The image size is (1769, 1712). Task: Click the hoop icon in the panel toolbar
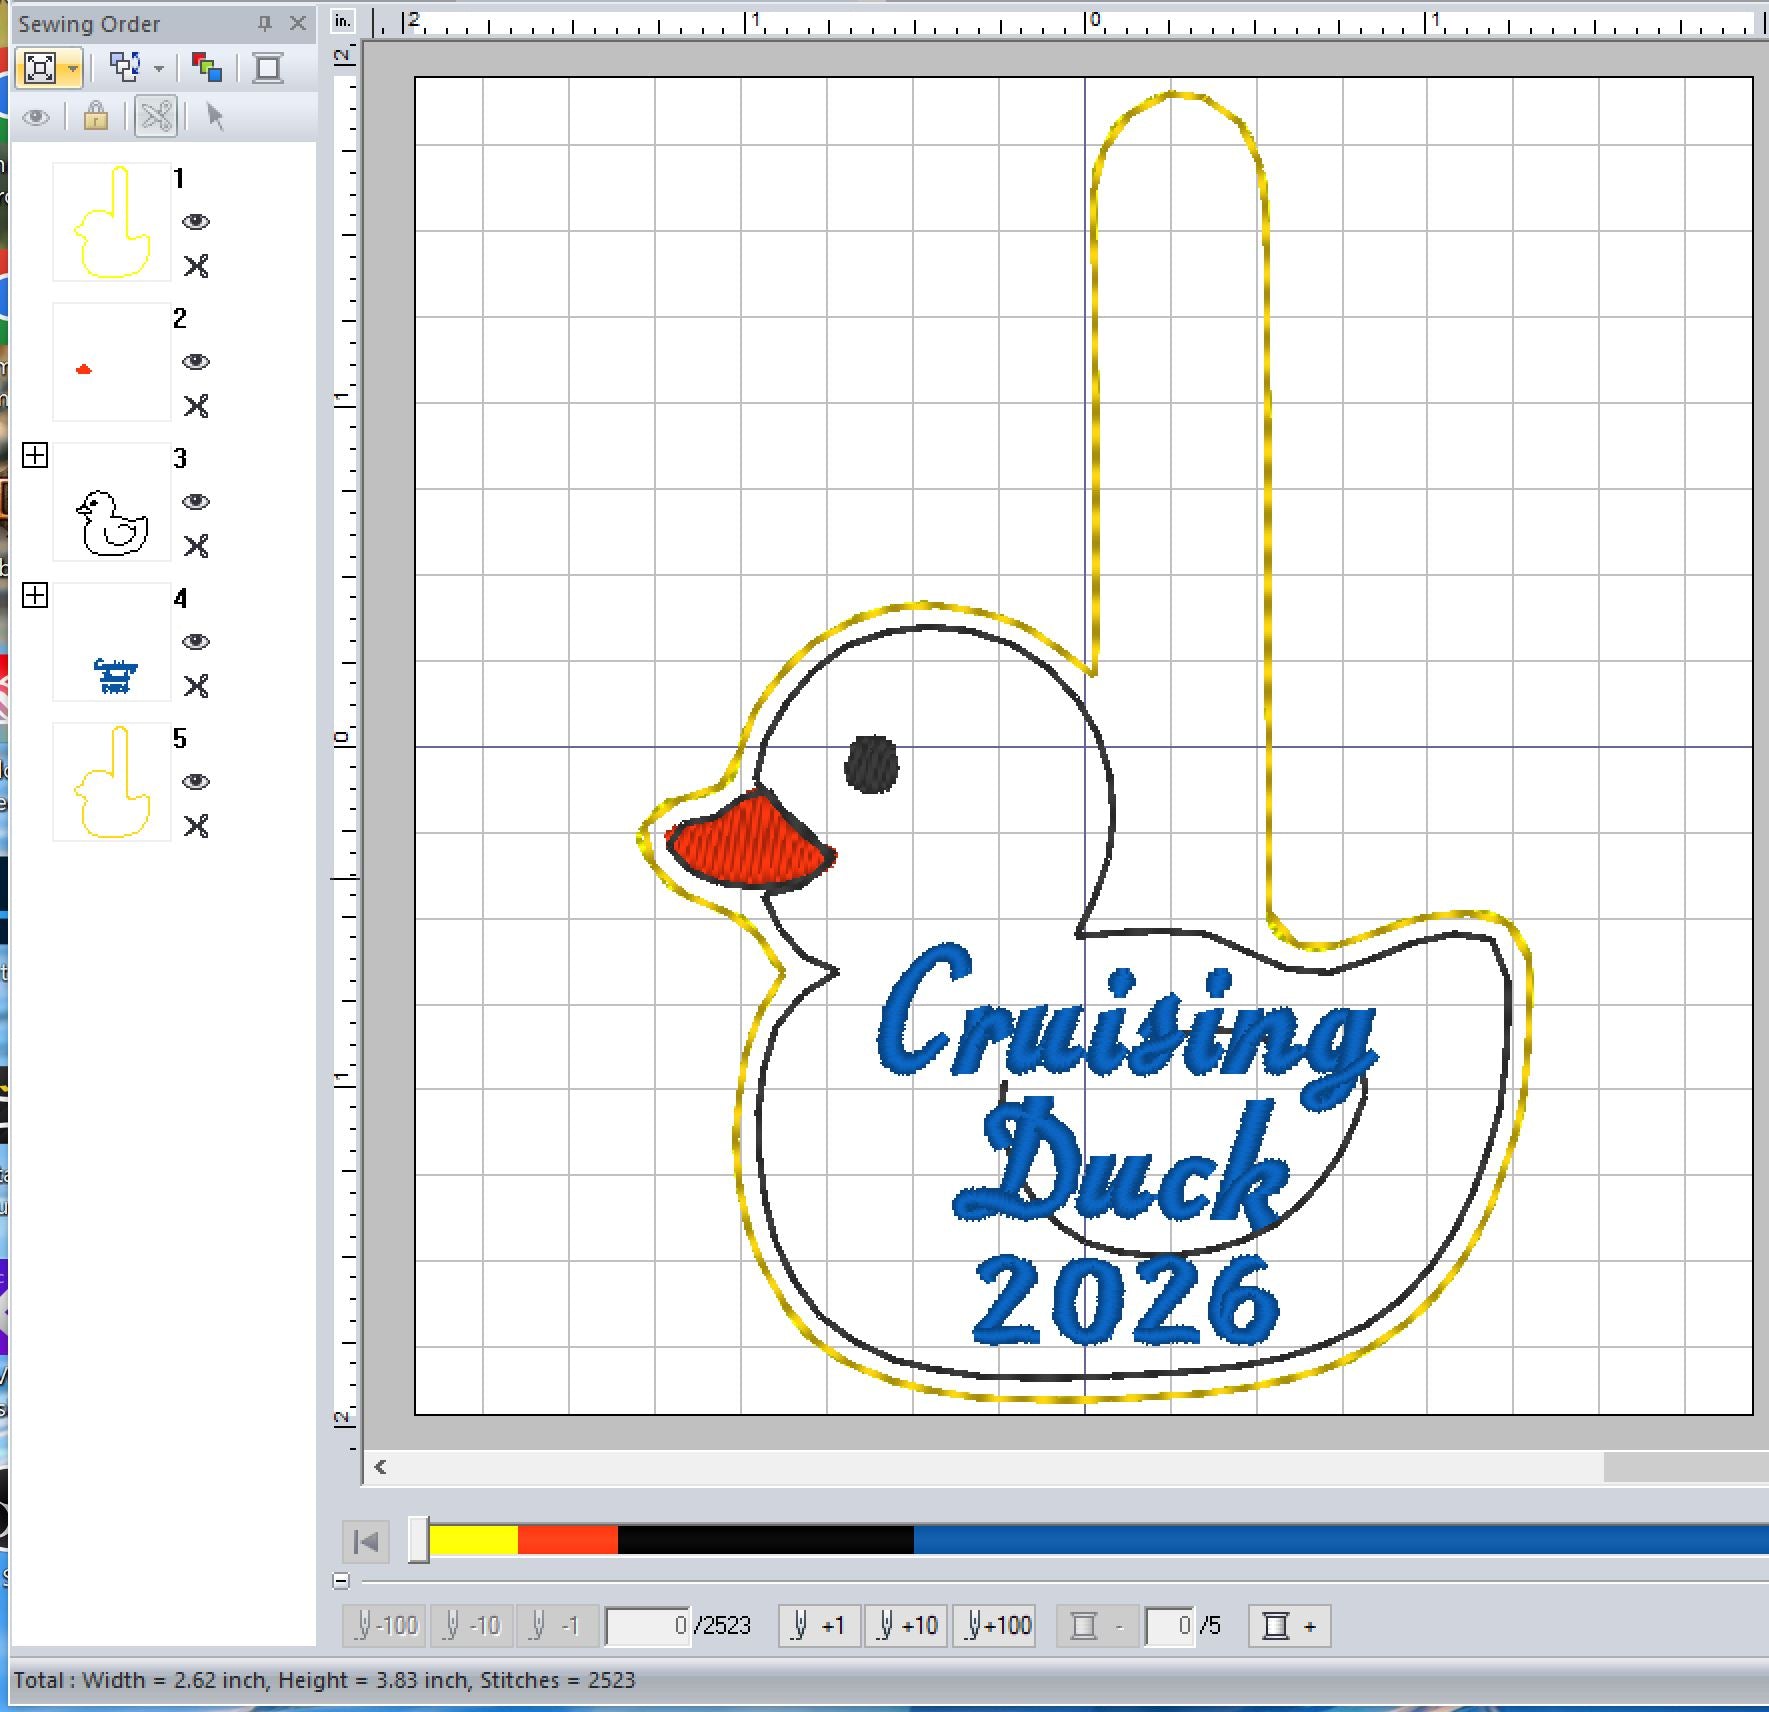pyautogui.click(x=267, y=68)
